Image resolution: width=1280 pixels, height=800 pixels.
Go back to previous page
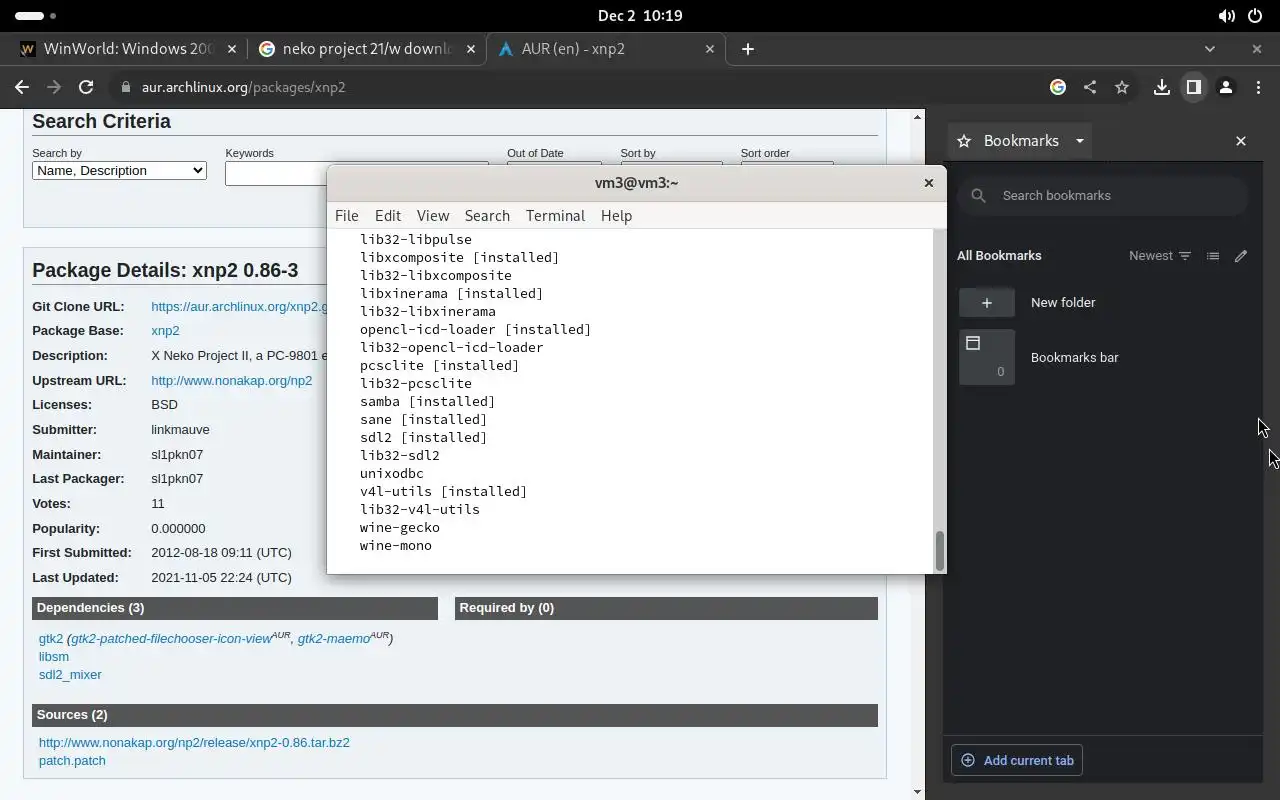point(22,87)
